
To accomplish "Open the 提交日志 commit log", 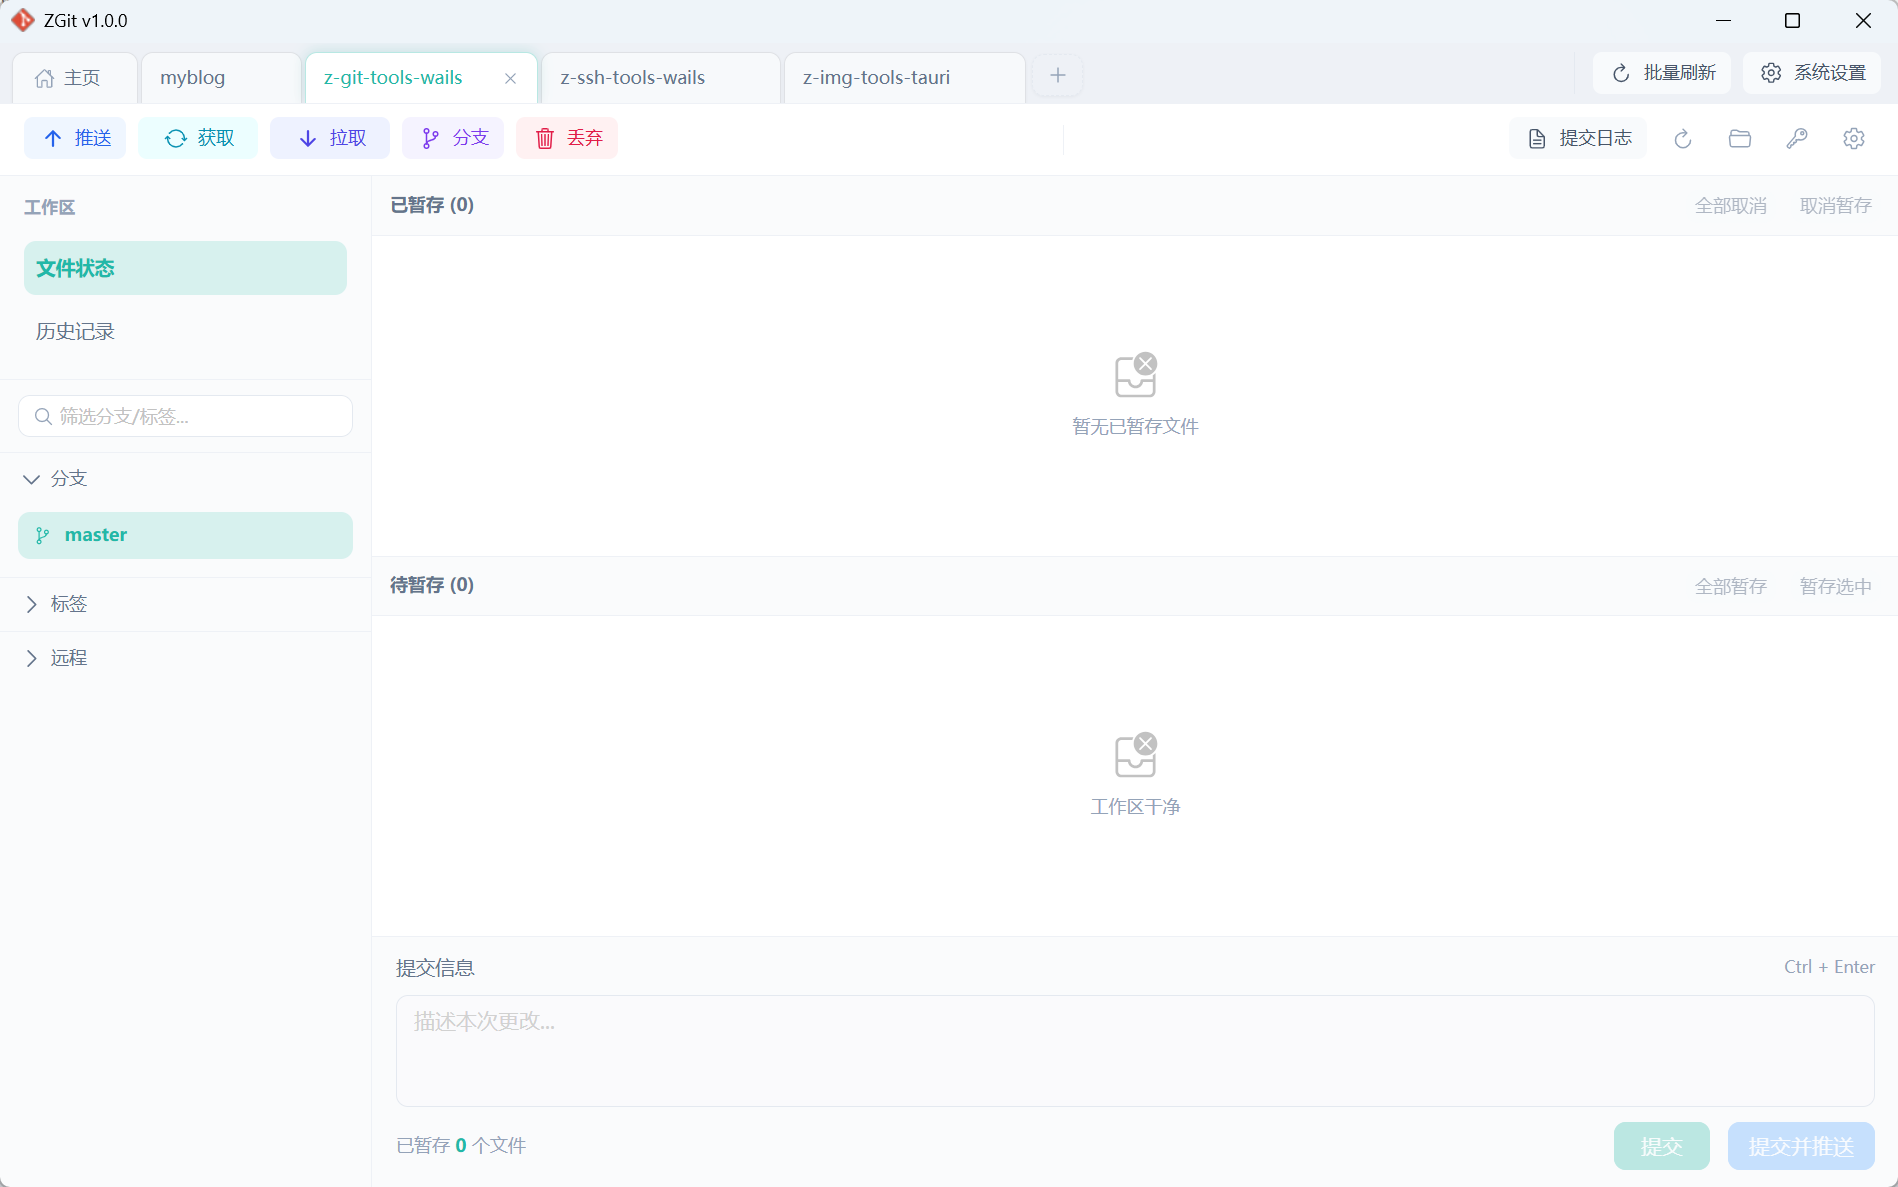I will (1578, 138).
